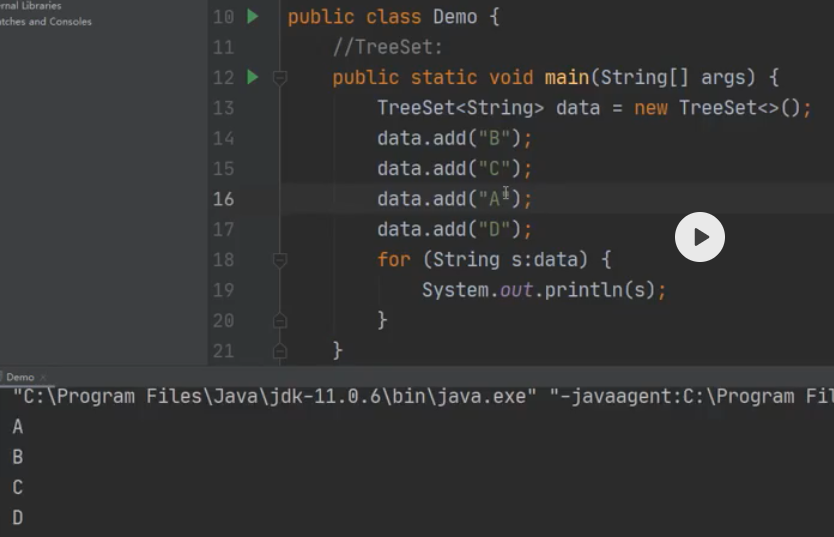Run main method from line 12 gutter

pos(253,77)
